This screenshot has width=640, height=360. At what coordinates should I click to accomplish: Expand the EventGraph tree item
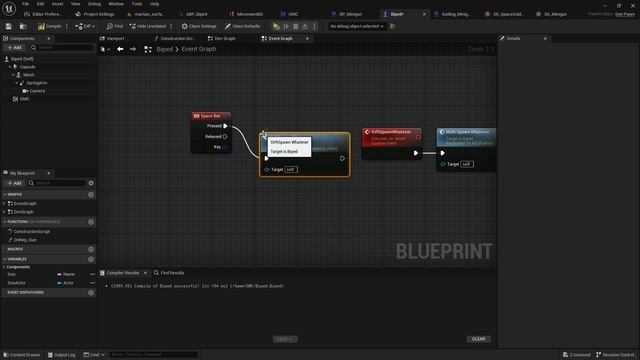[4, 203]
